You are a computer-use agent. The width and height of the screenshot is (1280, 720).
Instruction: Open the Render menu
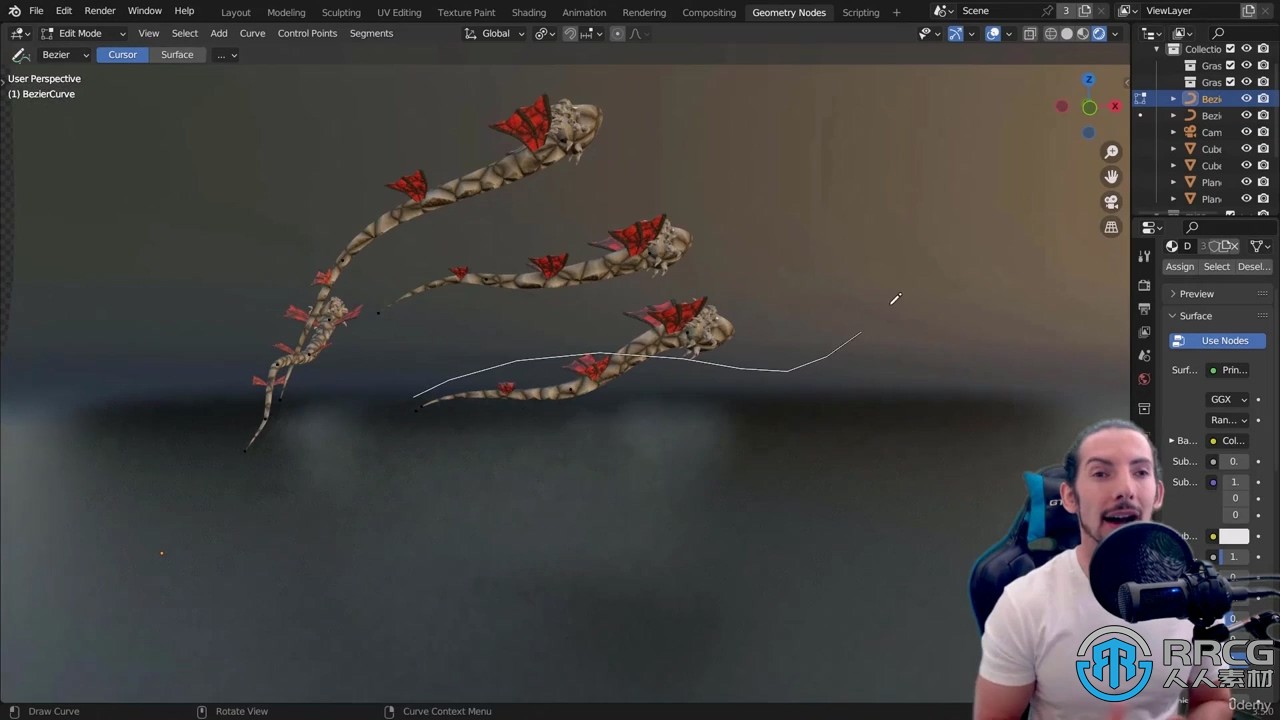pos(100,11)
